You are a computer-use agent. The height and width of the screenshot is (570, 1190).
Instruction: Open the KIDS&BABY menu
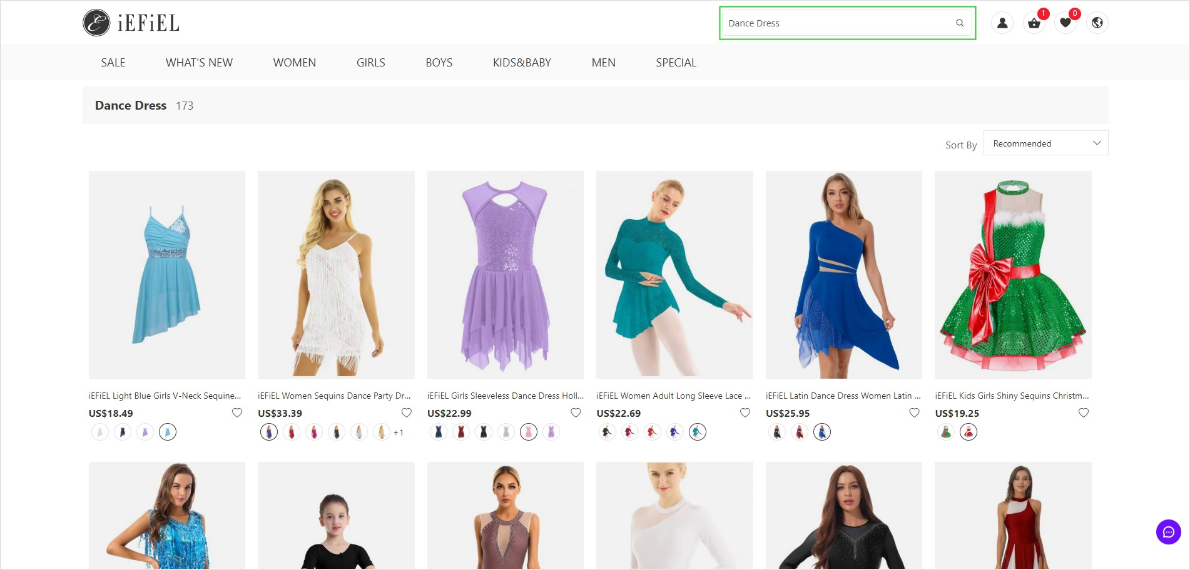(x=522, y=62)
